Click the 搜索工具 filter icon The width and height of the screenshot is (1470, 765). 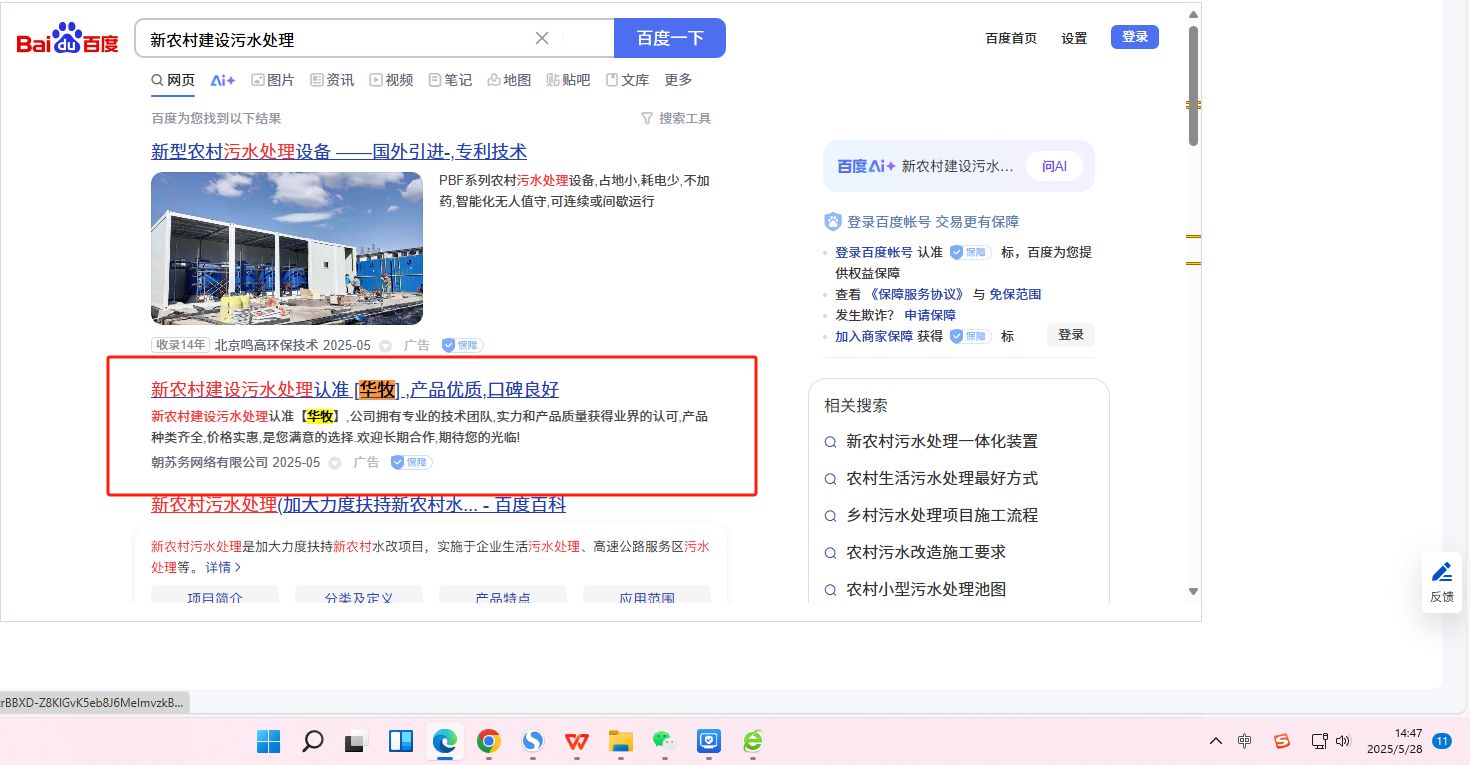[x=647, y=118]
